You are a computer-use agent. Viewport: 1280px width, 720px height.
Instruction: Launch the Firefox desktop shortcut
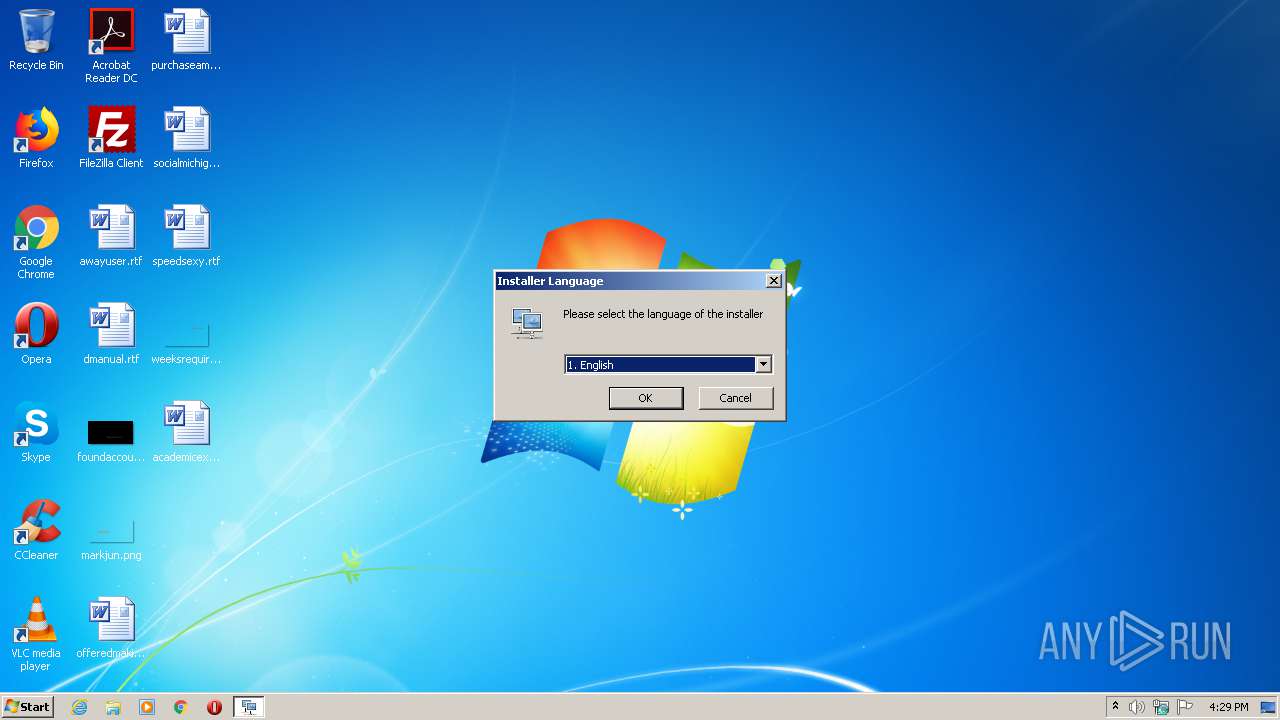[36, 138]
